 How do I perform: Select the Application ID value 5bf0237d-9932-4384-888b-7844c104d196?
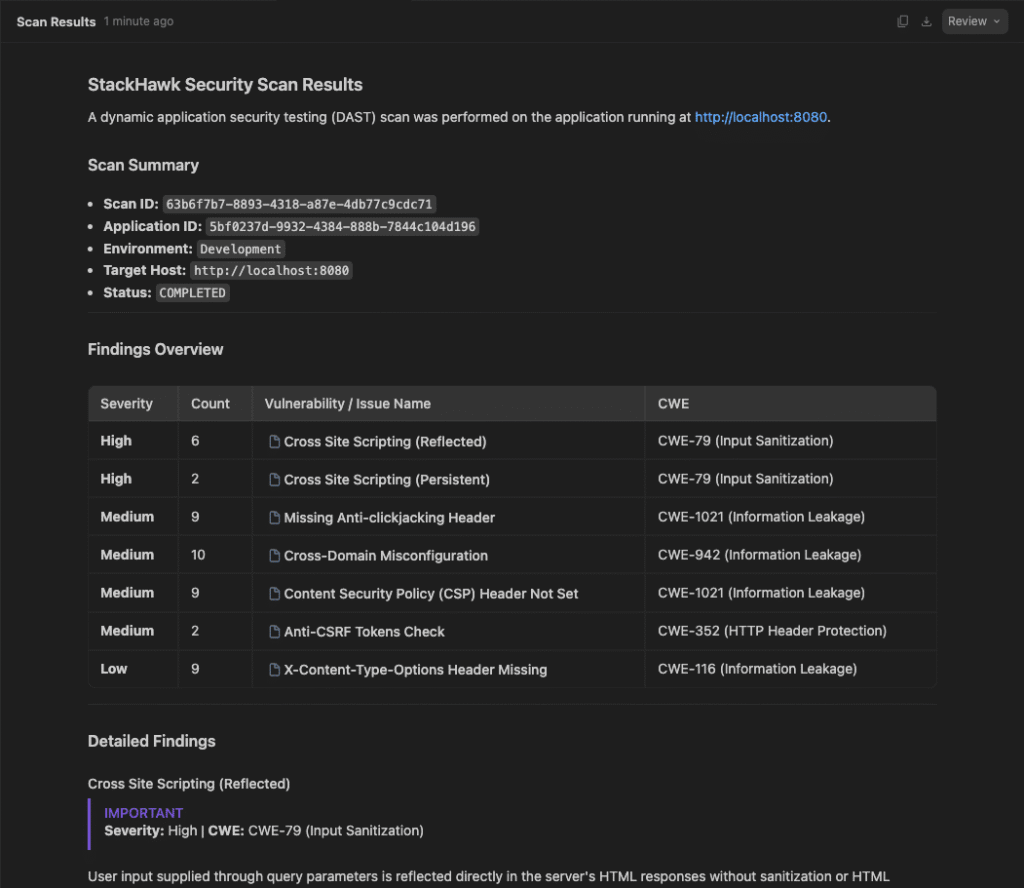point(342,227)
